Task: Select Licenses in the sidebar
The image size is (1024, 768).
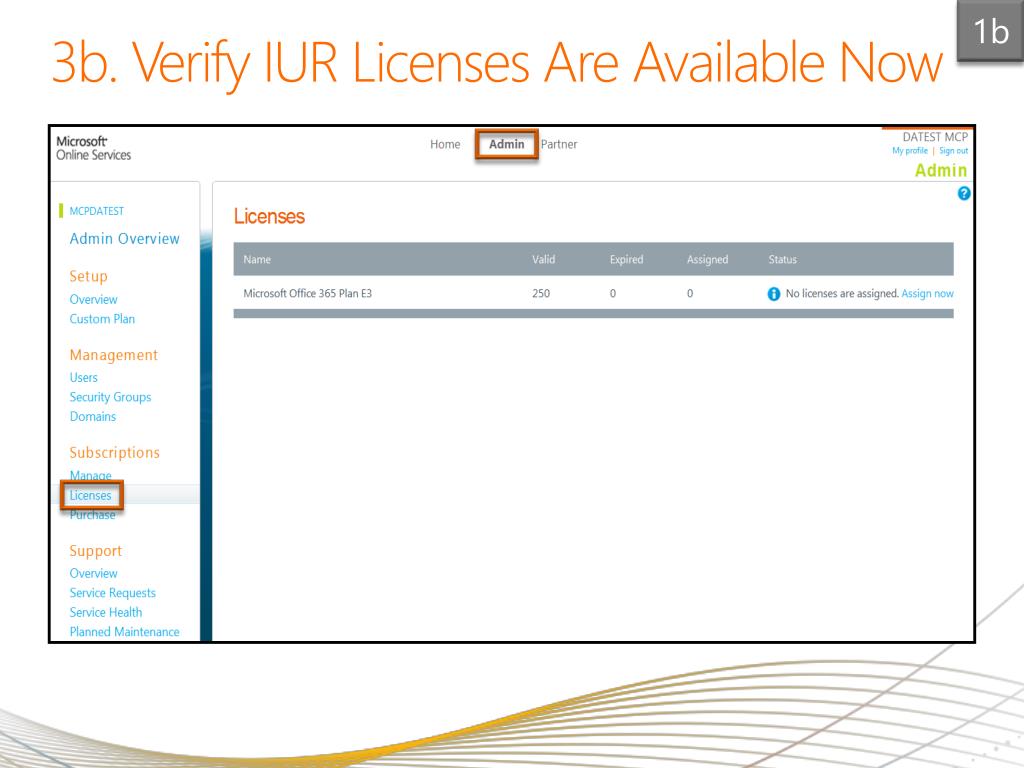Action: [x=91, y=496]
